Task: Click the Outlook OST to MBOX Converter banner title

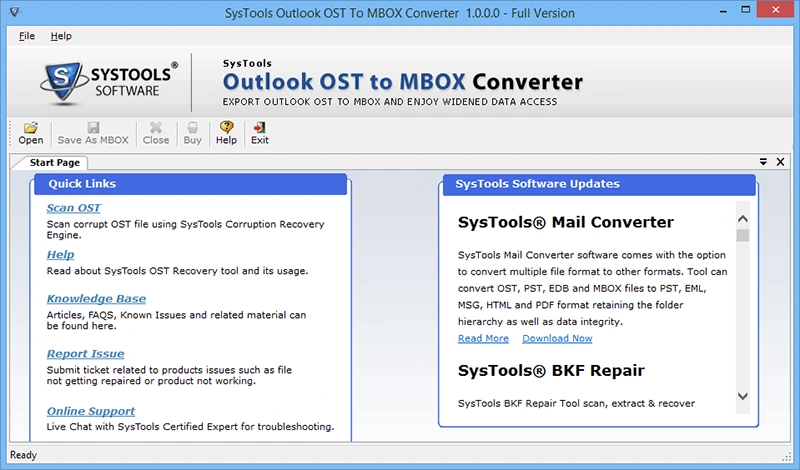Action: point(403,82)
